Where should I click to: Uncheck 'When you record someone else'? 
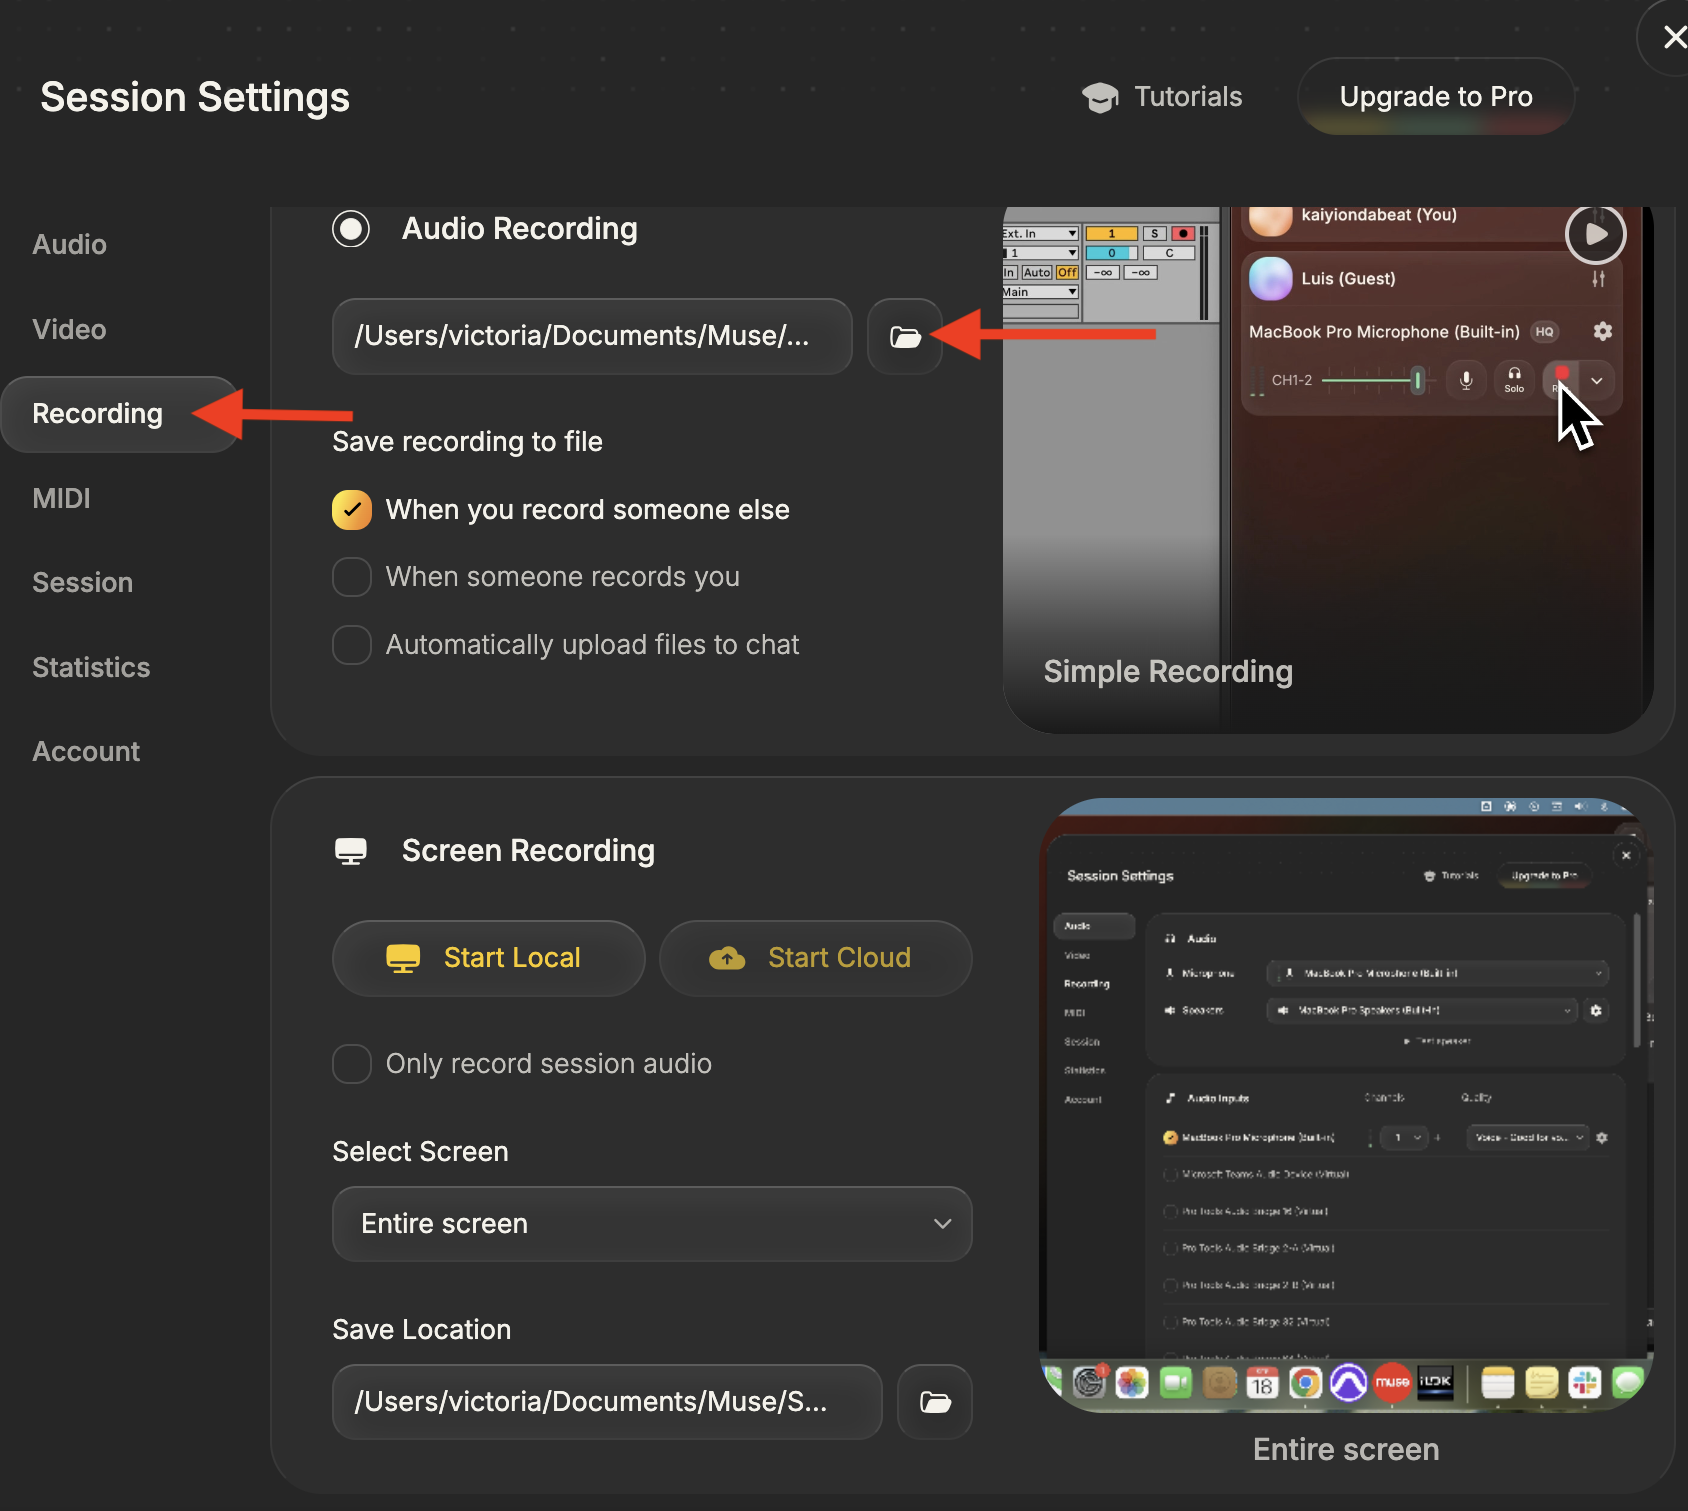pos(351,510)
